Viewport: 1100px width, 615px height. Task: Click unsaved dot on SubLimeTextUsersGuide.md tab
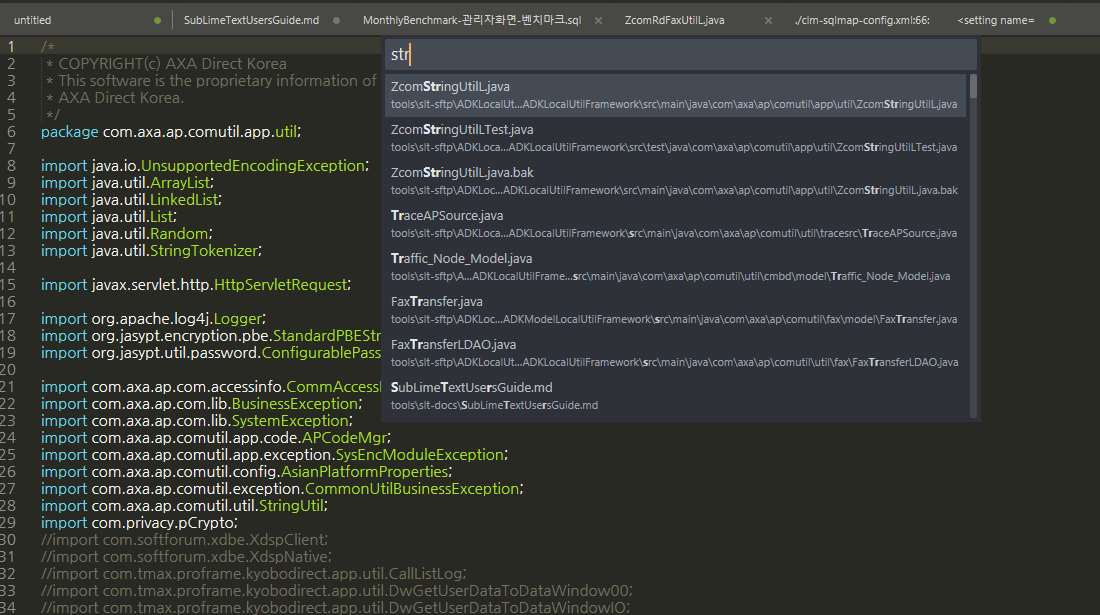337,20
